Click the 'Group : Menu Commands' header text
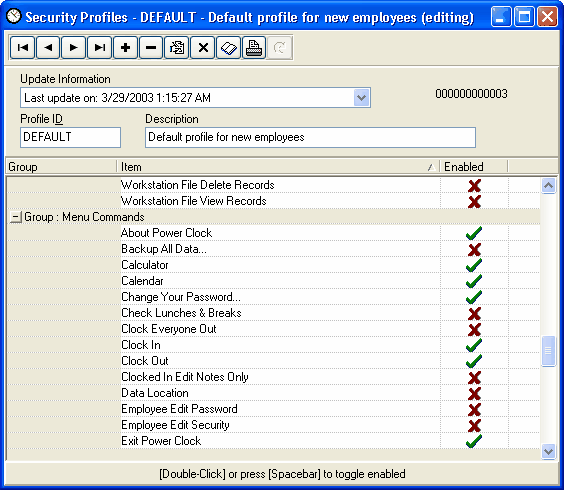564x490 pixels. pos(84,217)
